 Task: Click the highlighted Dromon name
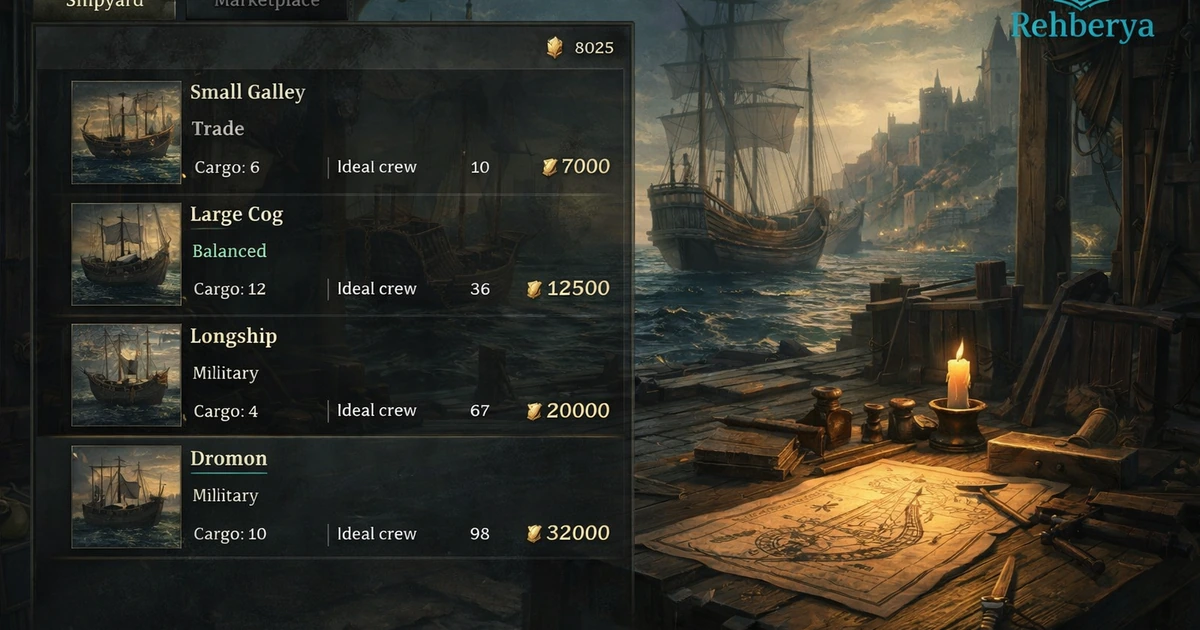click(x=229, y=458)
